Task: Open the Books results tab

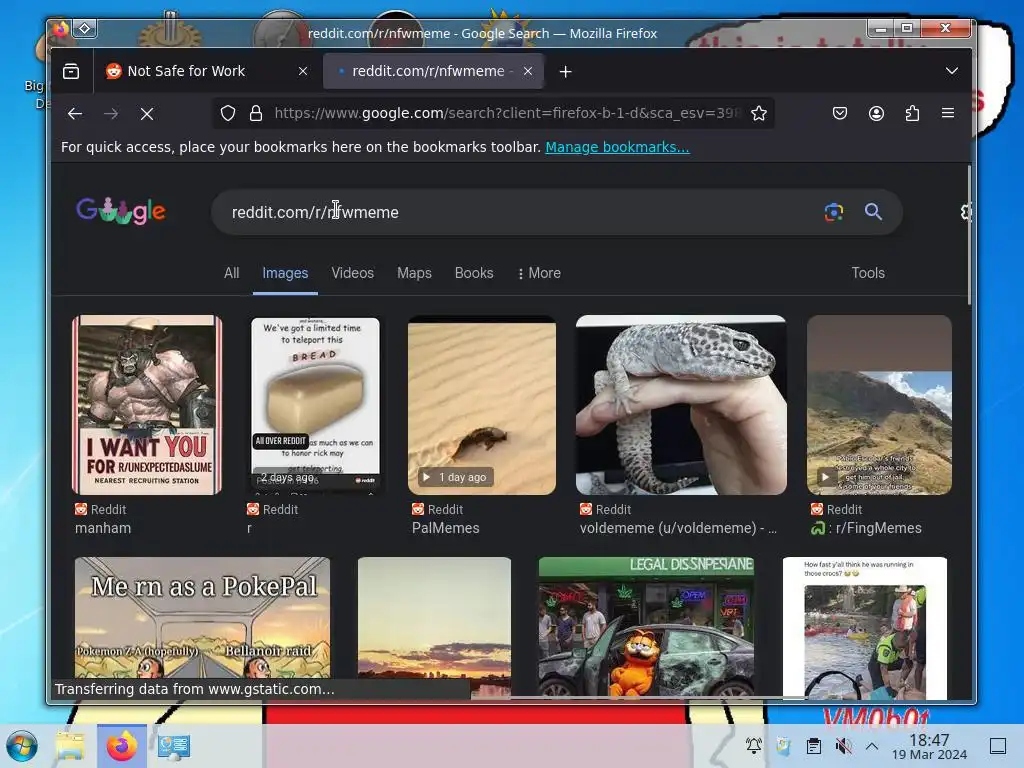Action: click(x=474, y=273)
